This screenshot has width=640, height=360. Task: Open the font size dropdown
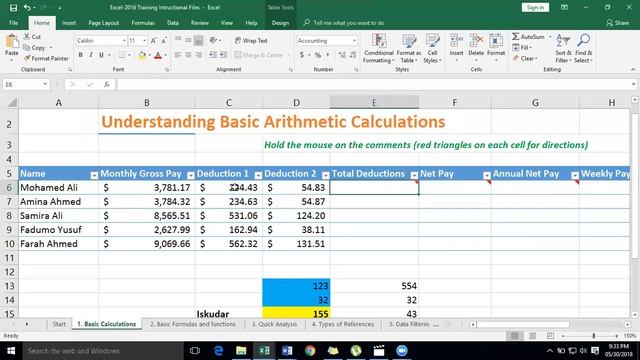144,41
